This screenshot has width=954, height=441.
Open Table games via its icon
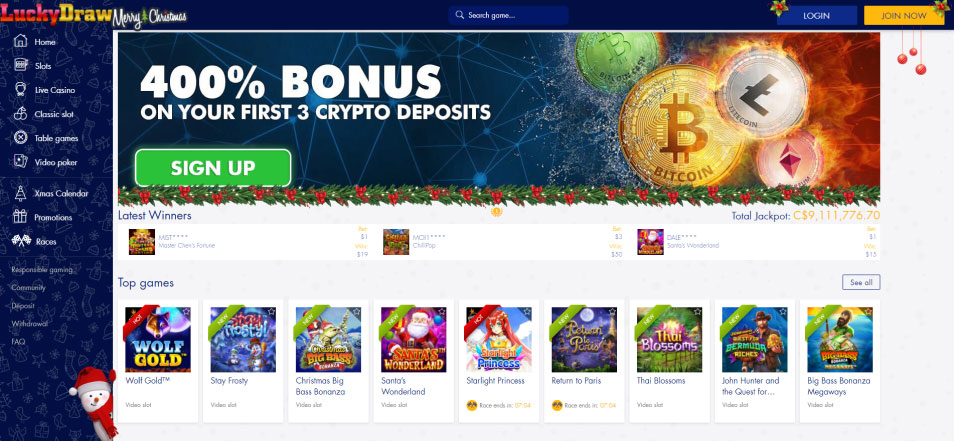[x=21, y=138]
